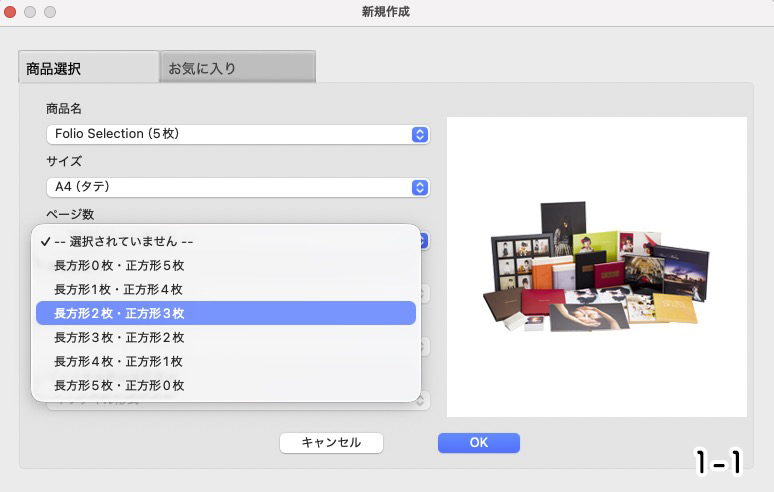Viewport: 774px width, 492px height.
Task: Switch to the 商品選択 tab
Action: click(x=88, y=68)
